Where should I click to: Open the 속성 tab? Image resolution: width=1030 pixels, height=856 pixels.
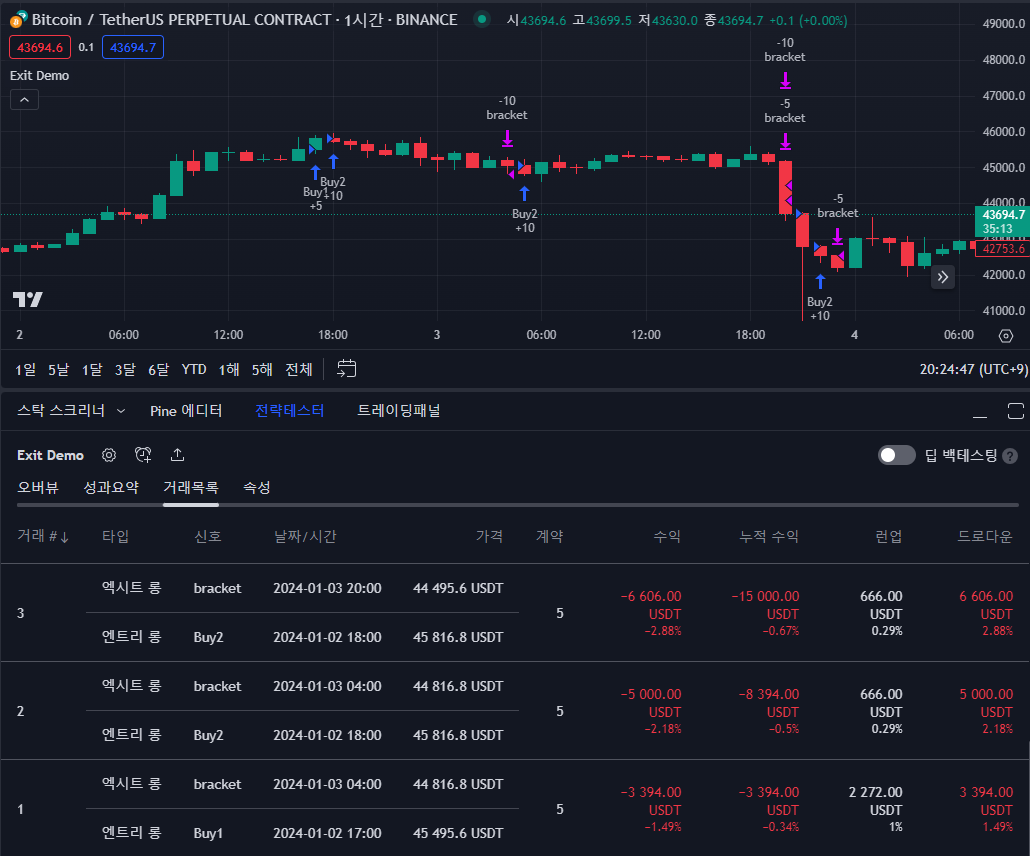[x=257, y=487]
